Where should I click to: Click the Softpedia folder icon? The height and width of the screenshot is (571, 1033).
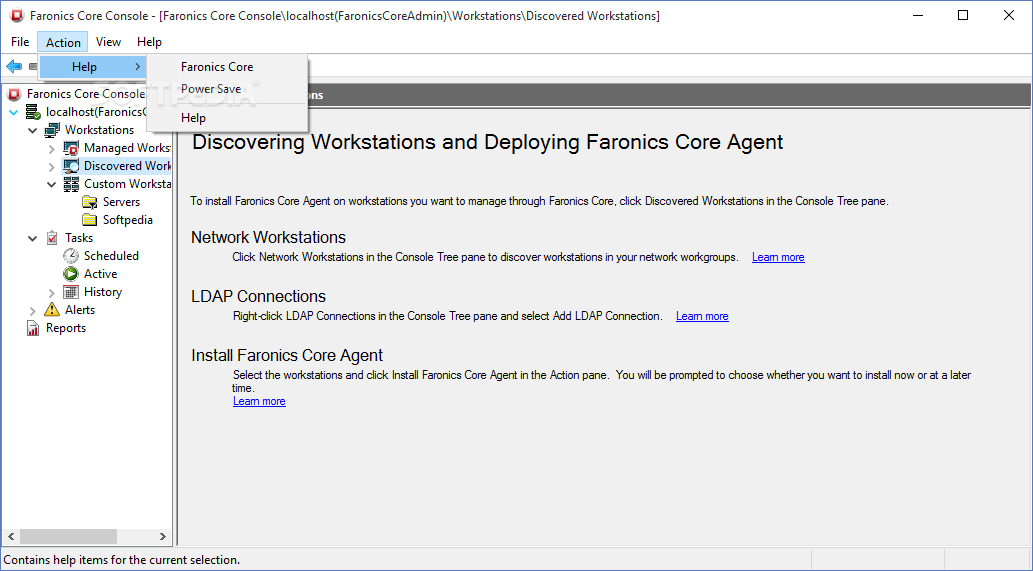click(x=90, y=220)
